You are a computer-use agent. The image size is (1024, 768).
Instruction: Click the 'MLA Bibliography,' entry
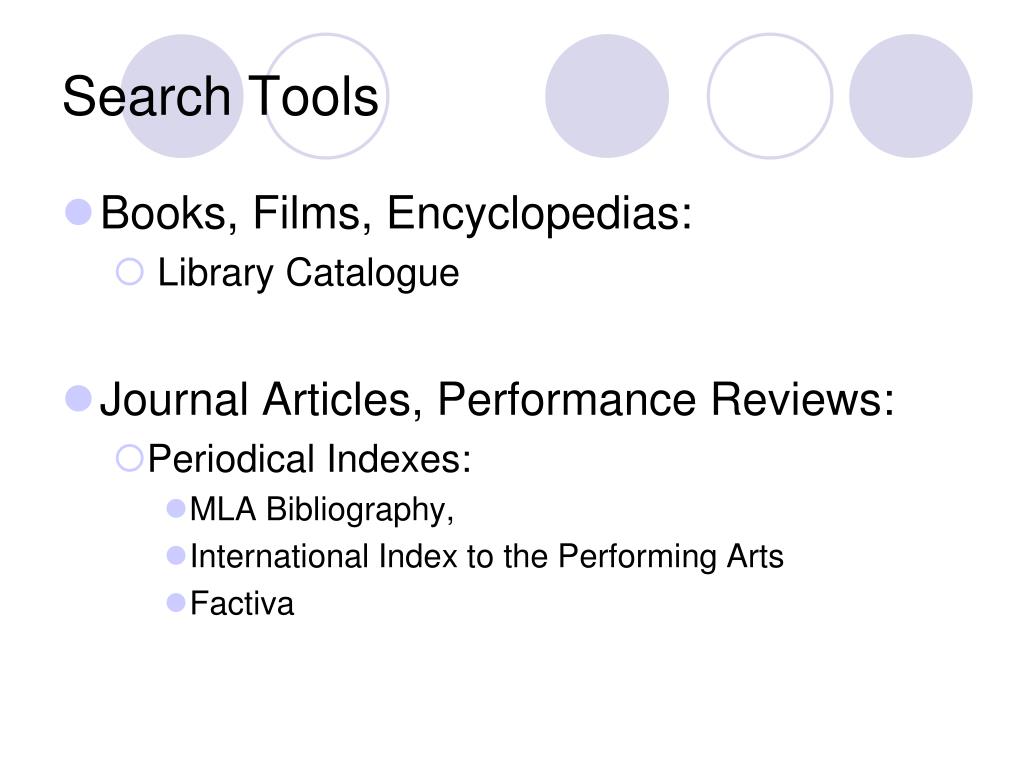click(x=322, y=510)
